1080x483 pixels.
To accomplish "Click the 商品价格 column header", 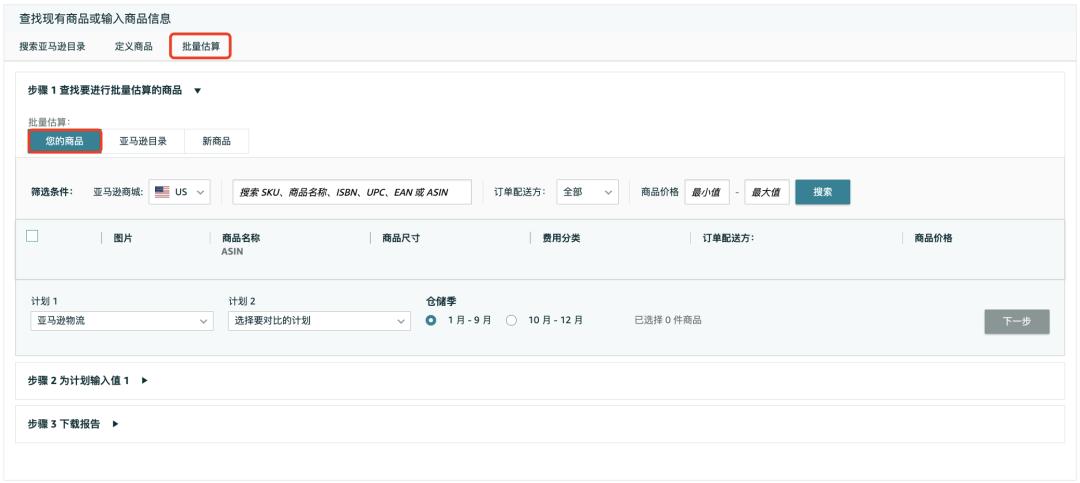I will point(933,238).
